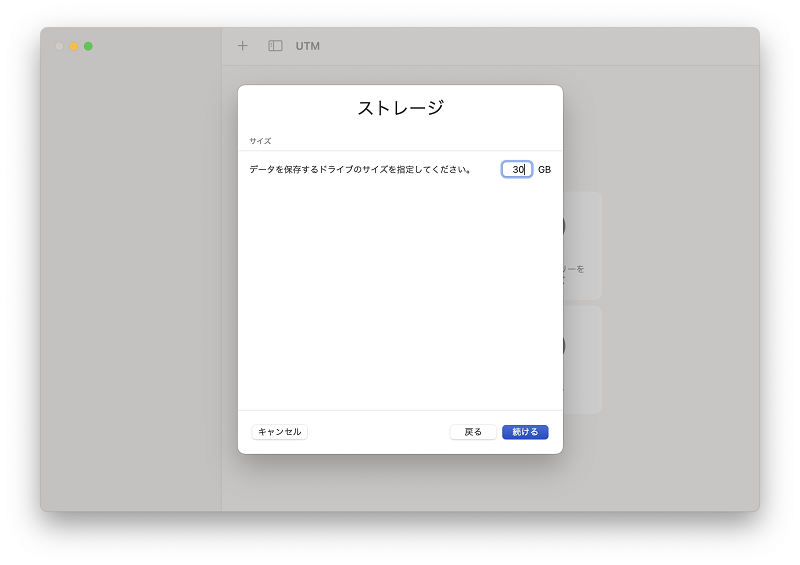Toggle the sidebar icon in the UTM toolbar

pos(275,46)
